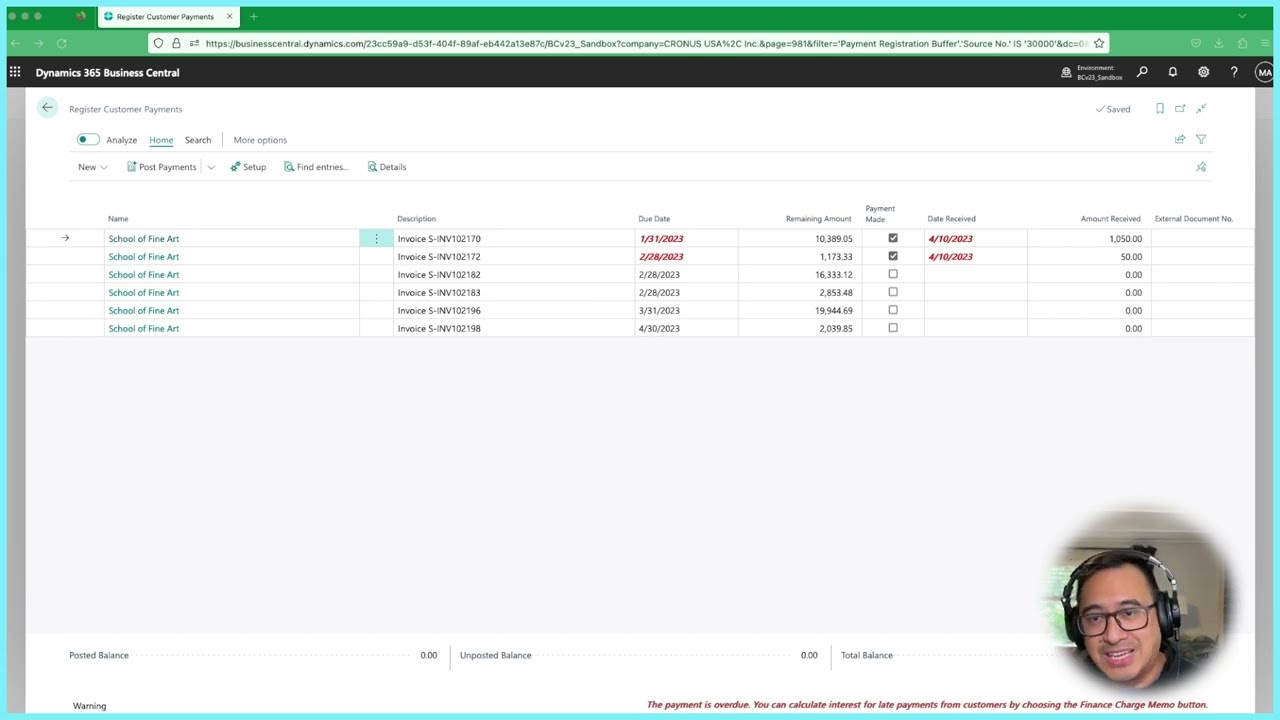Click Dynamics 365 Business Central title
Screen dimensions: 1280x720
point(107,72)
